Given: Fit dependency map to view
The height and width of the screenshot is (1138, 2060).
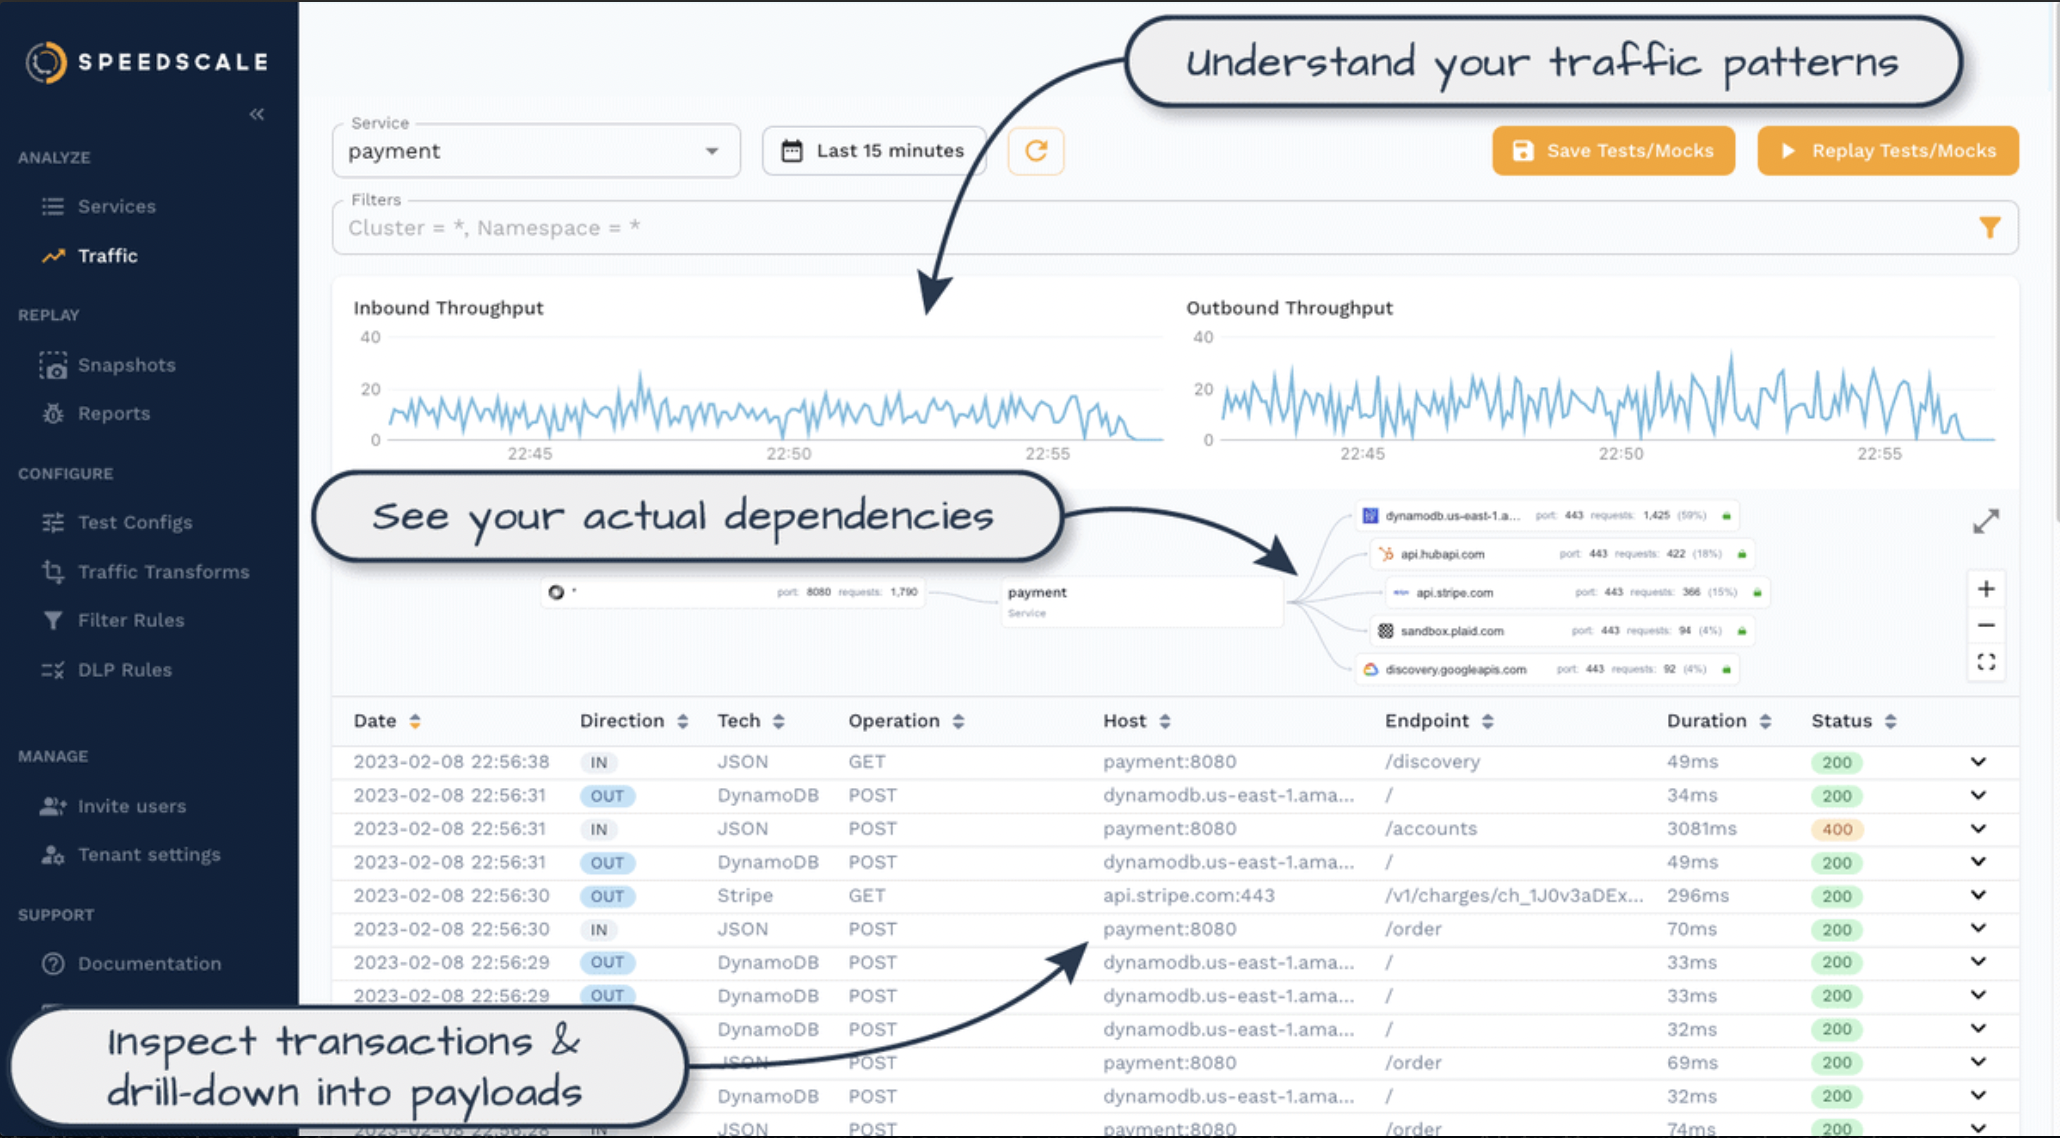Looking at the screenshot, I should pos(1986,662).
